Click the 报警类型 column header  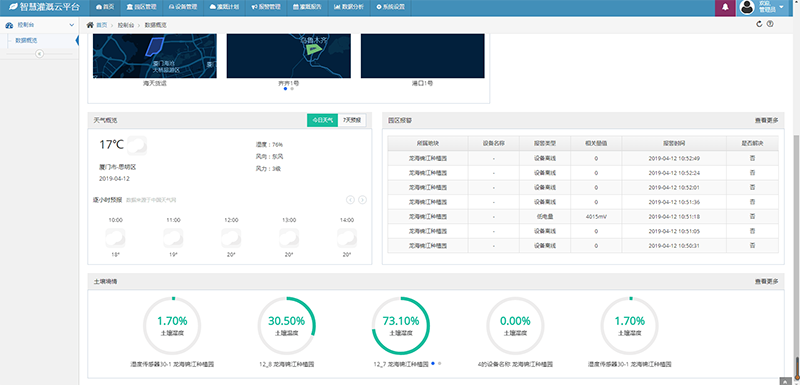pos(545,143)
